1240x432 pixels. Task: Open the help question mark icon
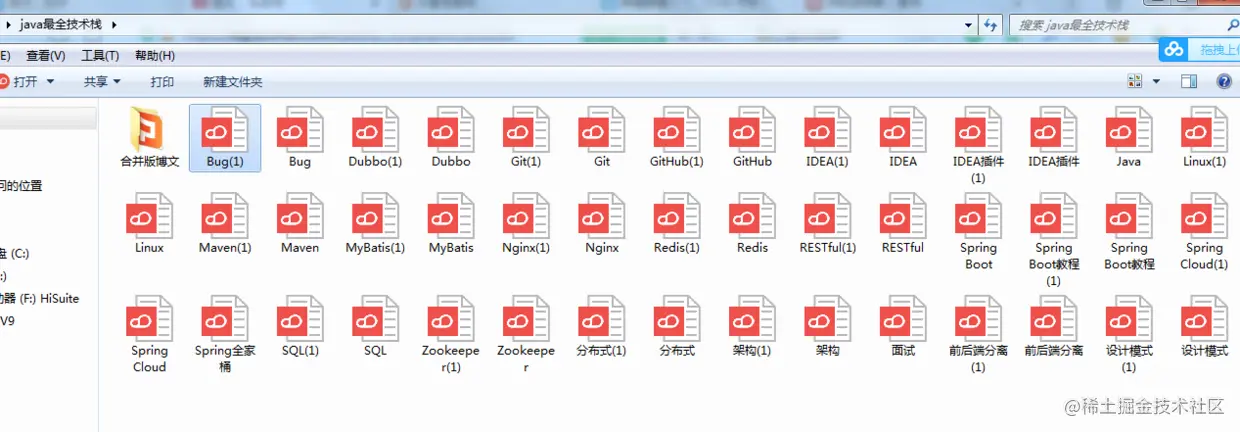pyautogui.click(x=1223, y=81)
